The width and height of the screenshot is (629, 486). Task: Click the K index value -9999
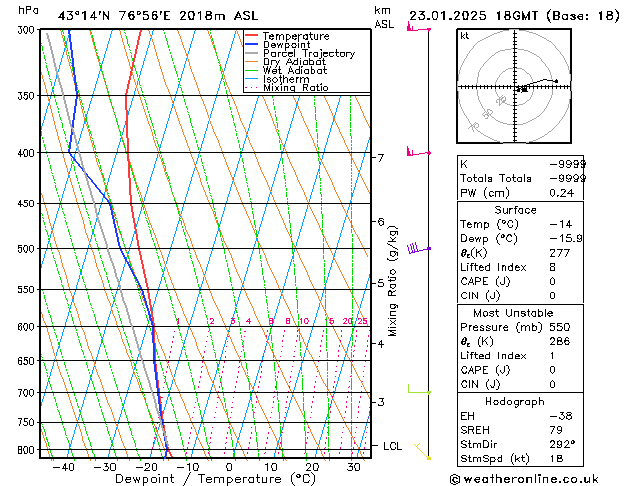click(x=568, y=164)
